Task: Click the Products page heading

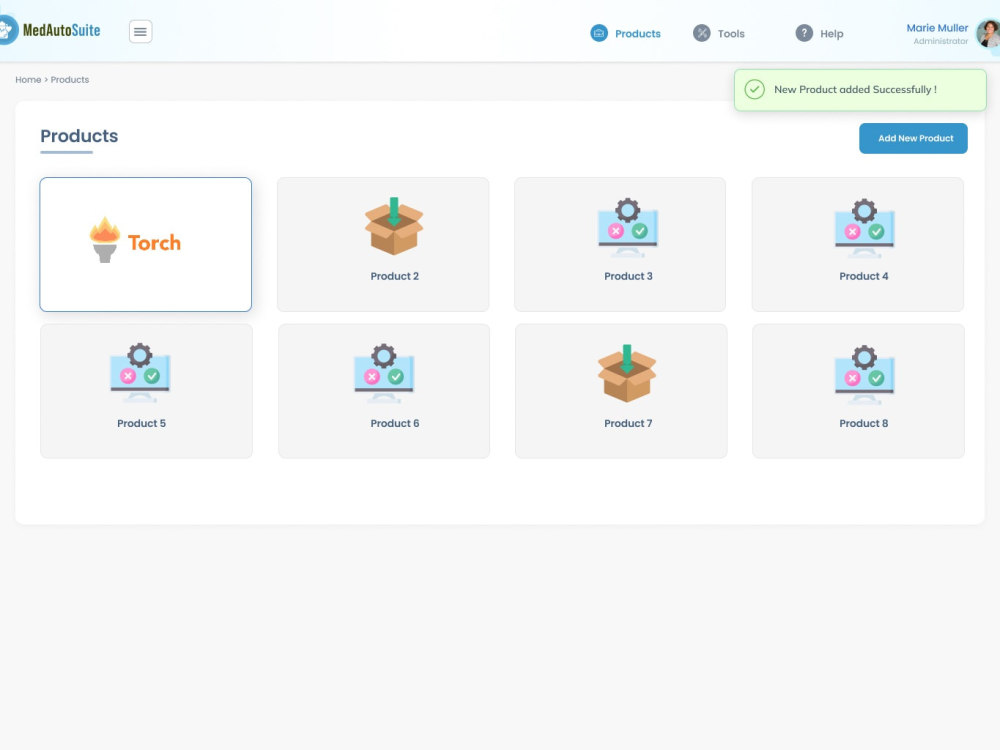Action: pyautogui.click(x=79, y=136)
